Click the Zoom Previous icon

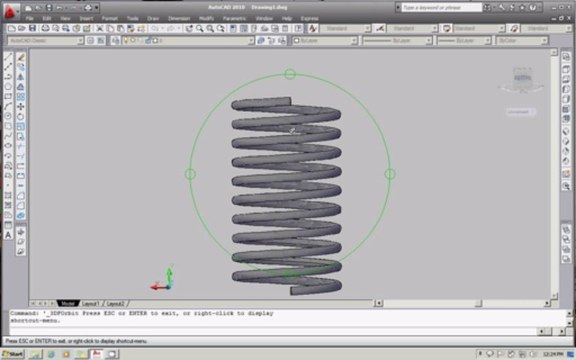(x=221, y=28)
